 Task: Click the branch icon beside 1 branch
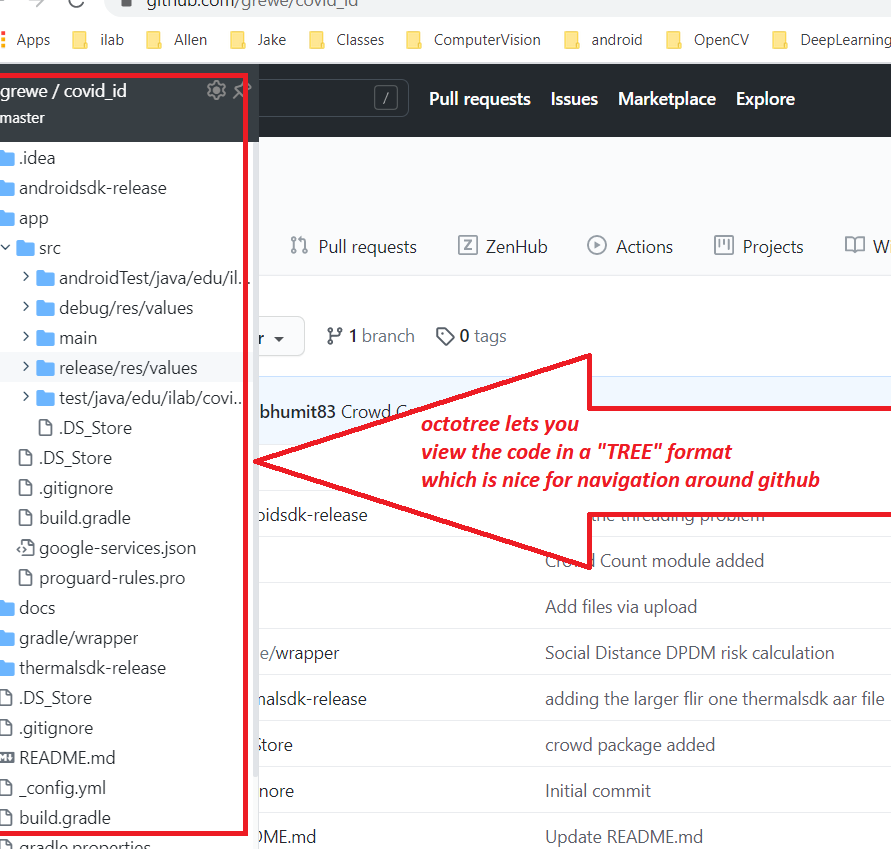335,336
